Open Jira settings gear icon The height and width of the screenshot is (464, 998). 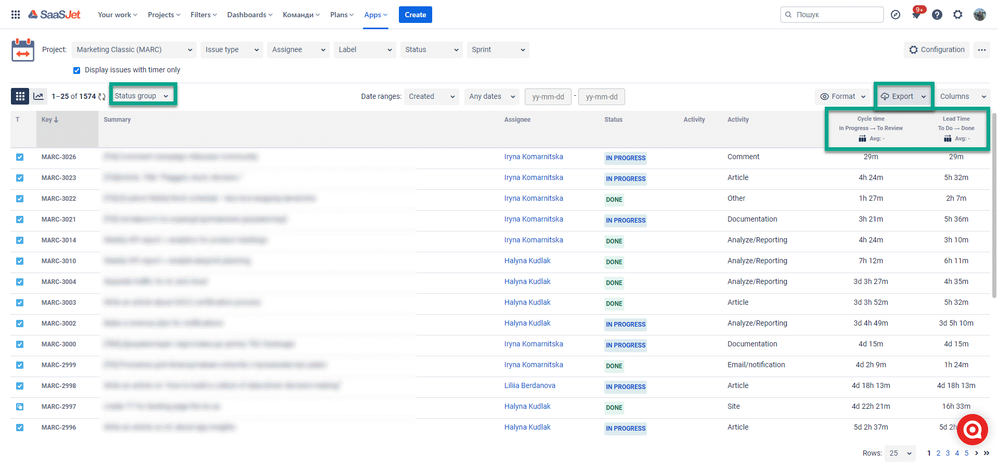point(957,15)
